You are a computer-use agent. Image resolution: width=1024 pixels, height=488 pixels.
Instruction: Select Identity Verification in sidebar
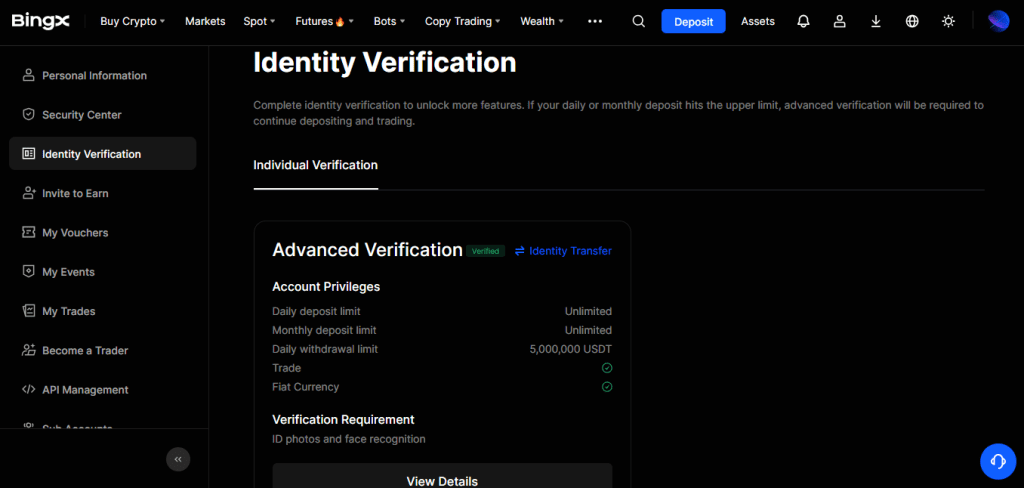103,154
